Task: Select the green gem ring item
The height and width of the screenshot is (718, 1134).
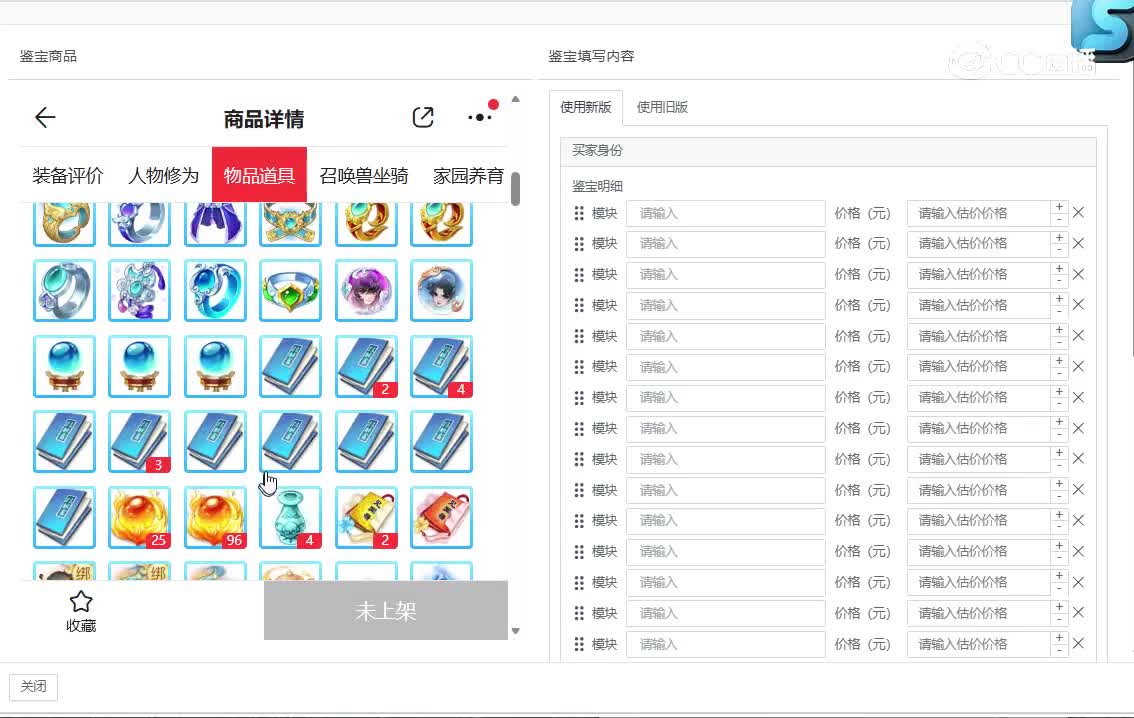Action: (x=291, y=291)
